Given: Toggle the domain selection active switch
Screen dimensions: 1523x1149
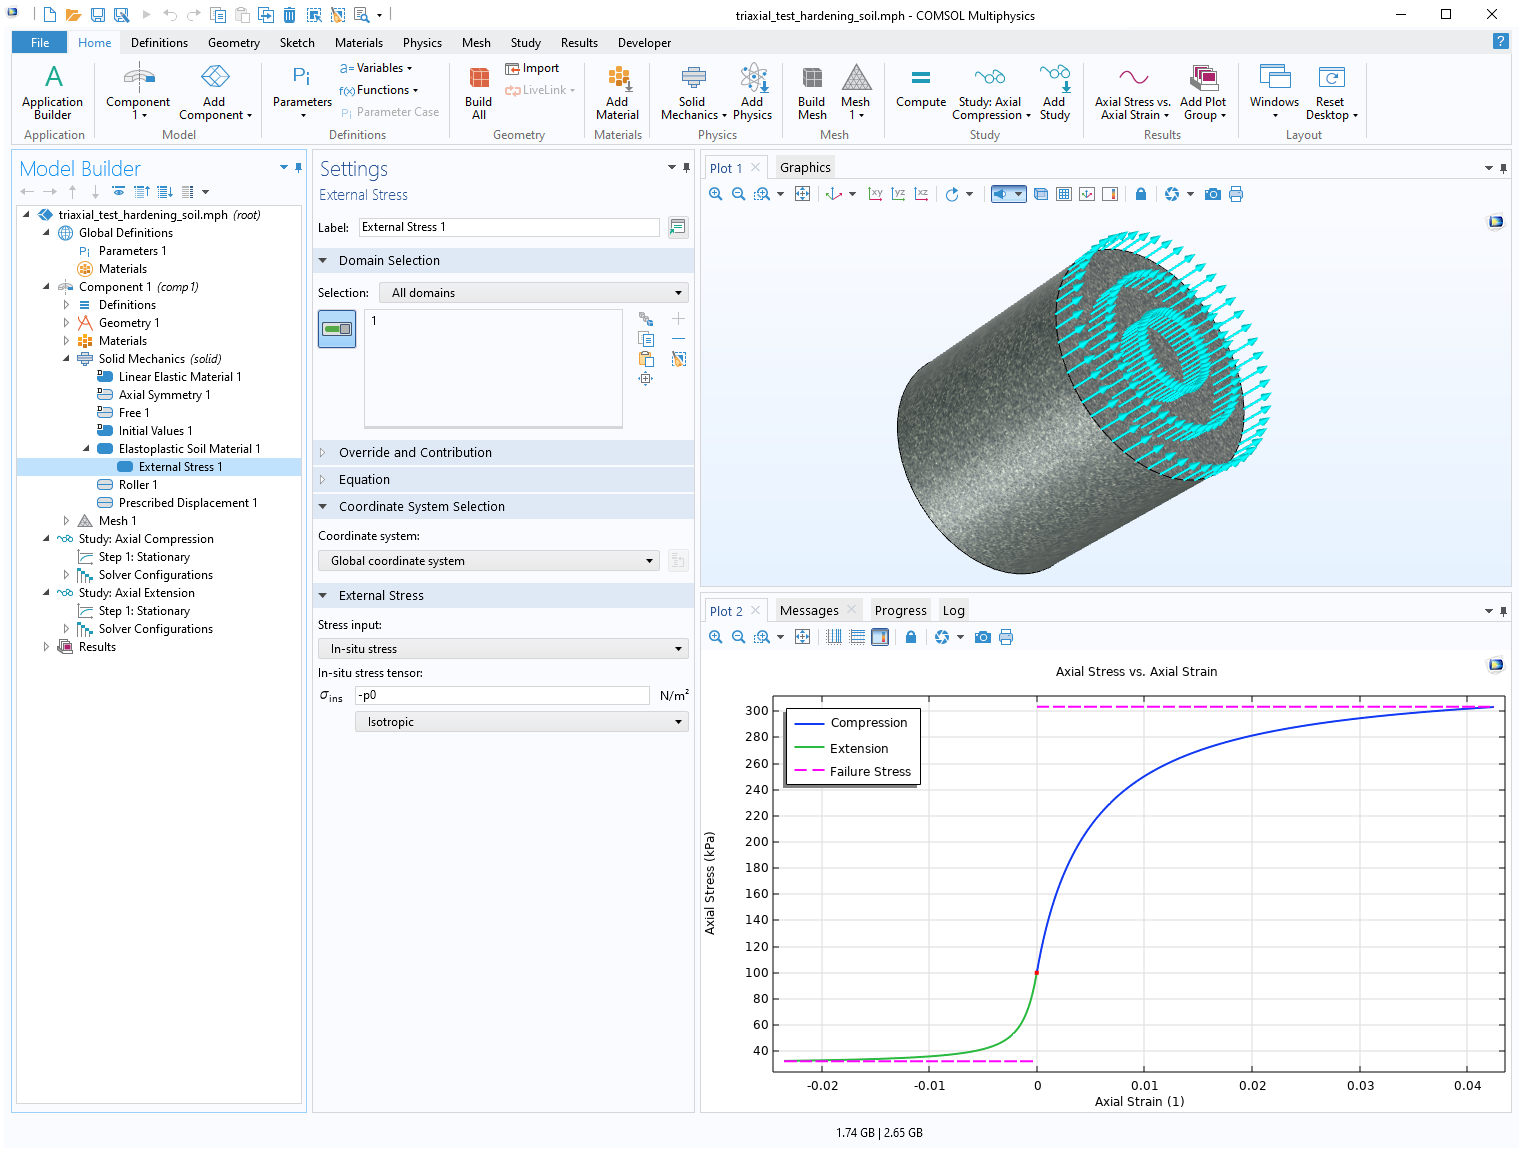Looking at the screenshot, I should click(337, 329).
